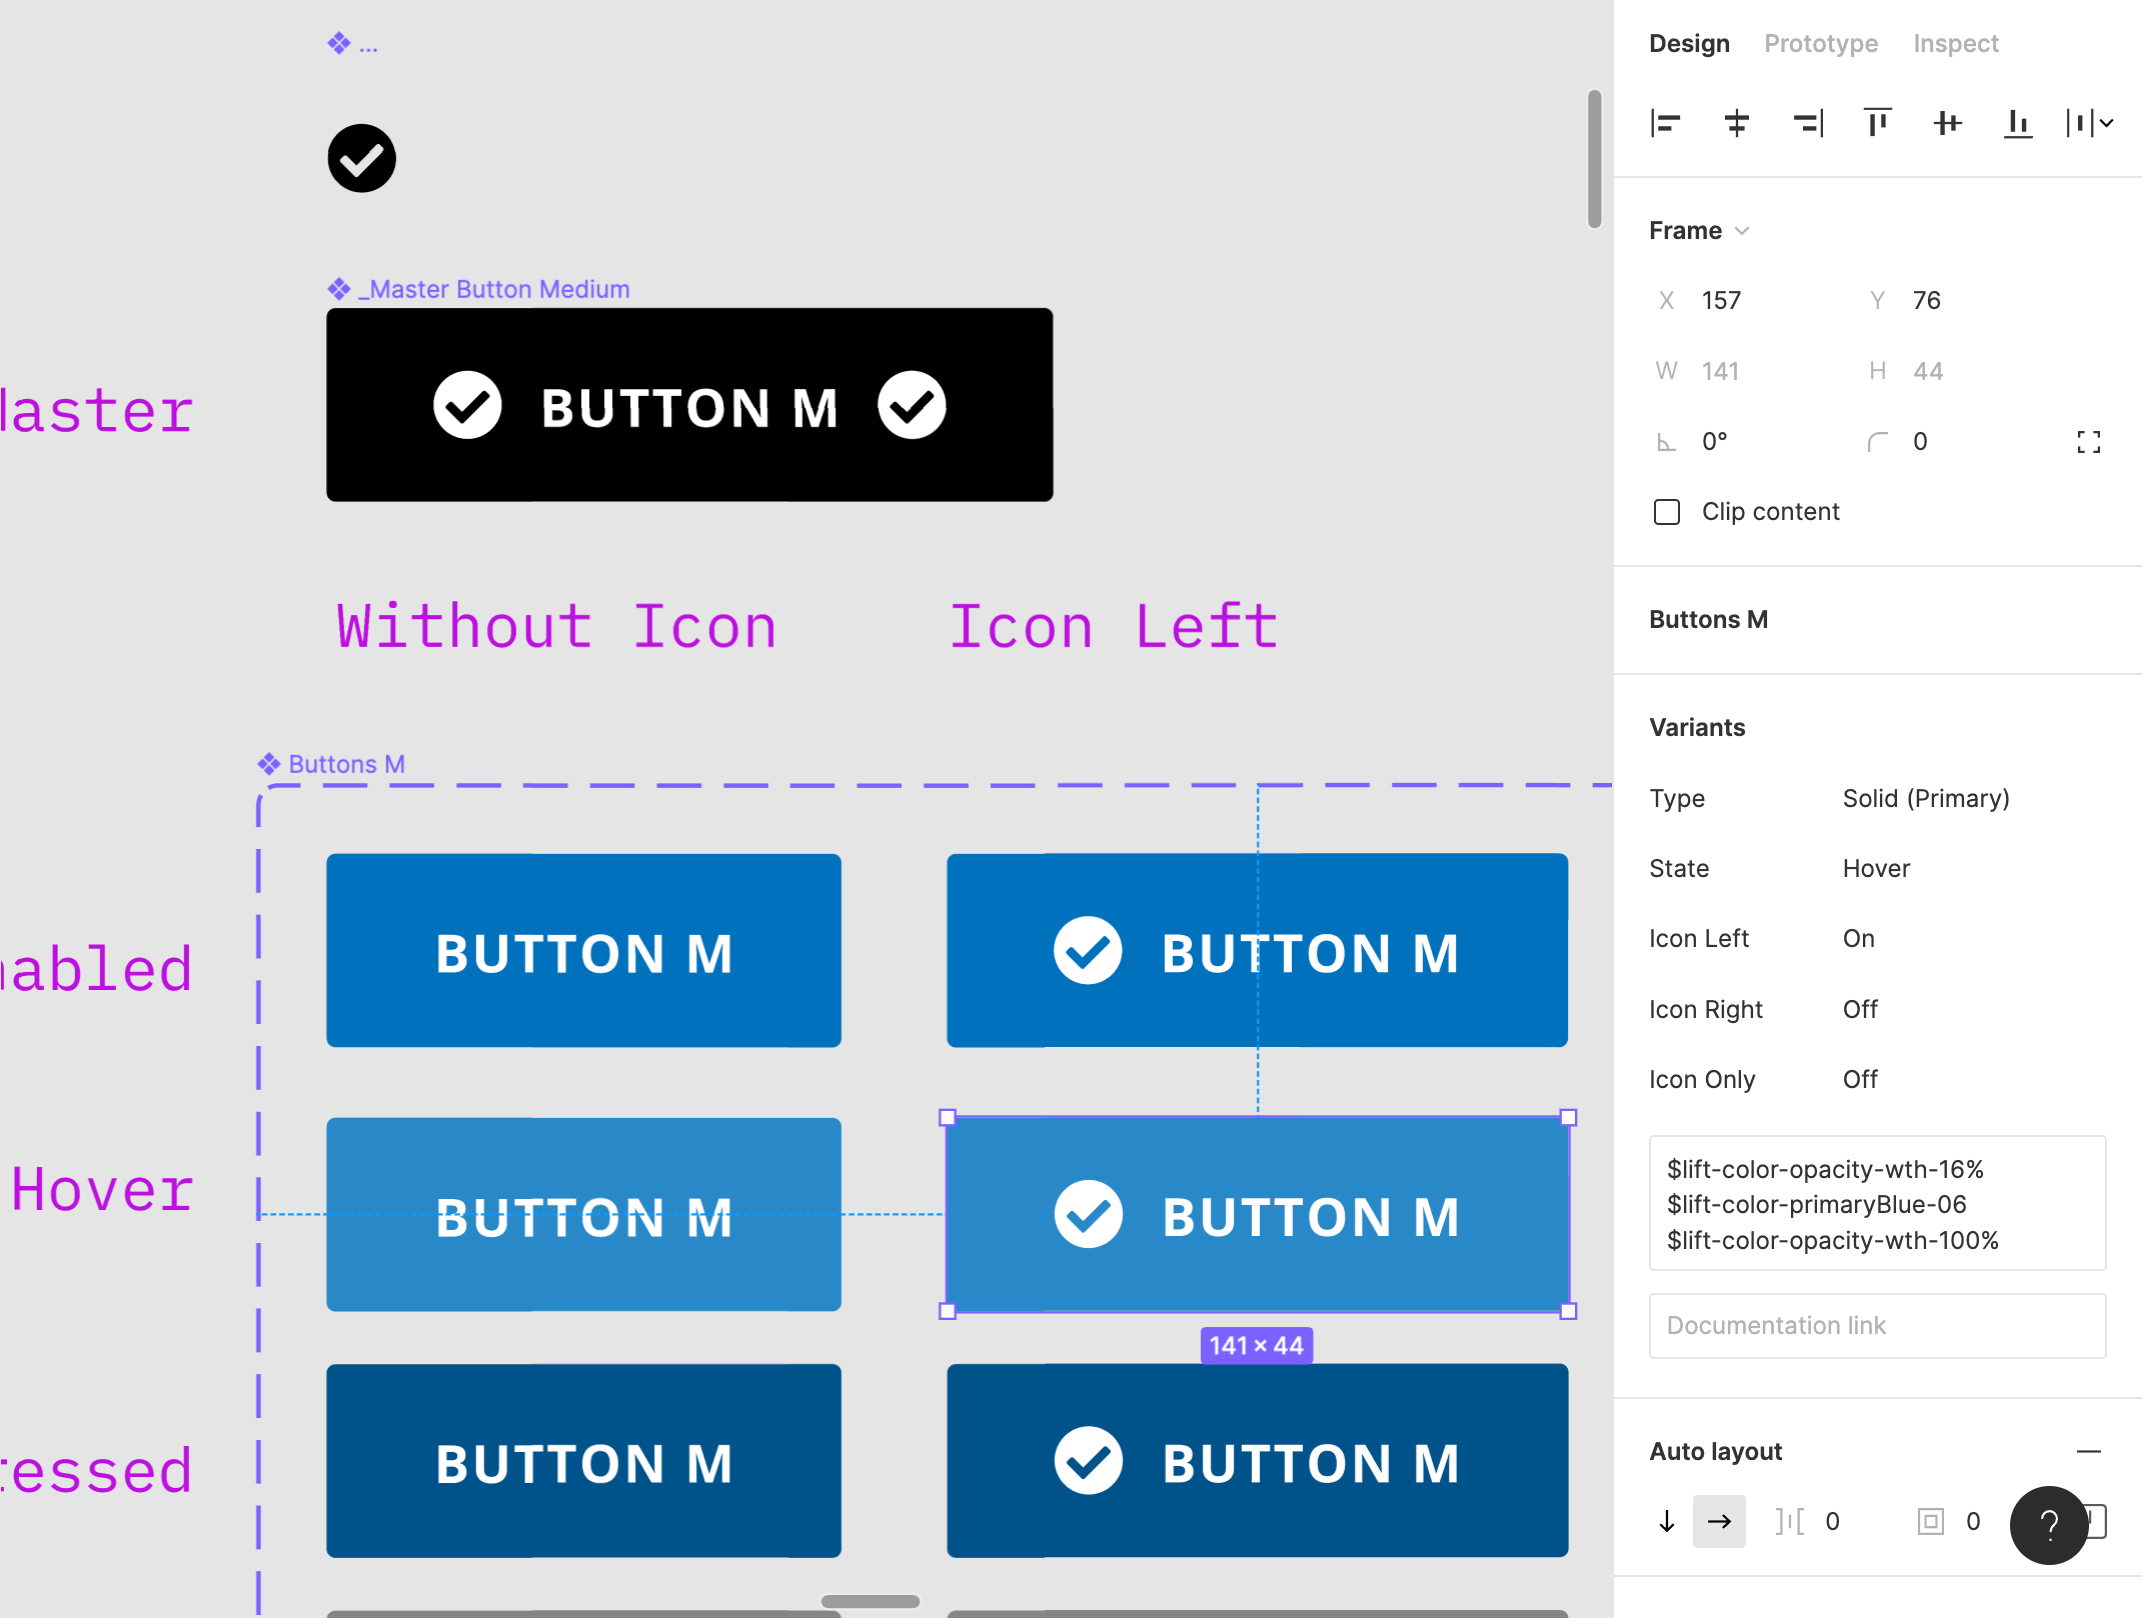Screen dimensions: 2142x1618
Task: Click independent corners icon
Action: [x=2088, y=442]
